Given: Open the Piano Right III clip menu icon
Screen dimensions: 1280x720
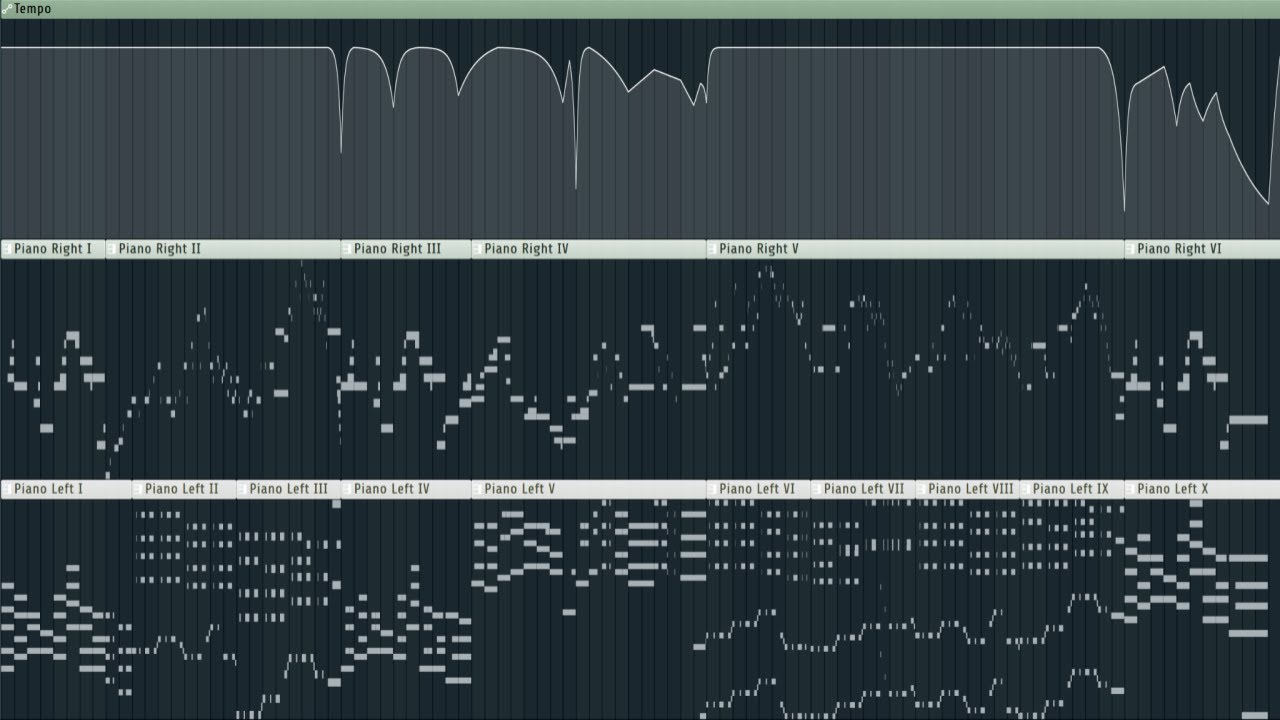Looking at the screenshot, I should 346,249.
